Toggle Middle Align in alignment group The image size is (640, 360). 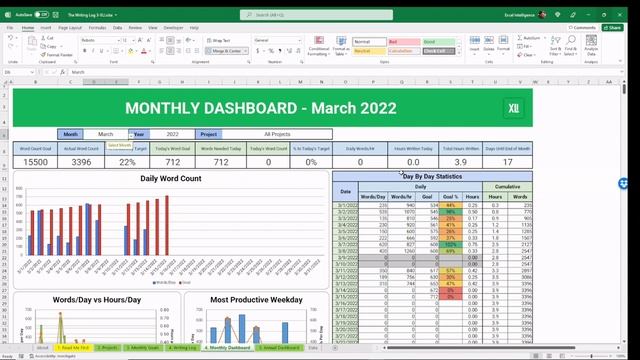pos(170,40)
